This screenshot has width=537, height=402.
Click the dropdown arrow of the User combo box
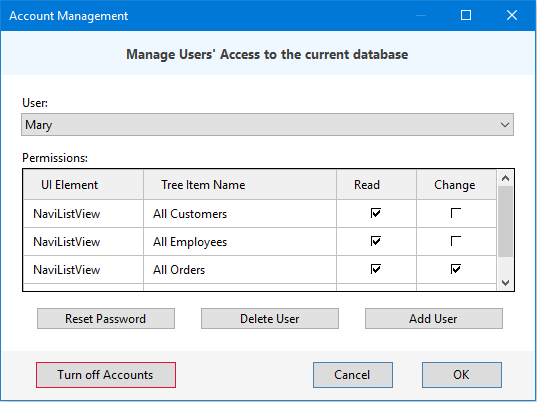[504, 125]
